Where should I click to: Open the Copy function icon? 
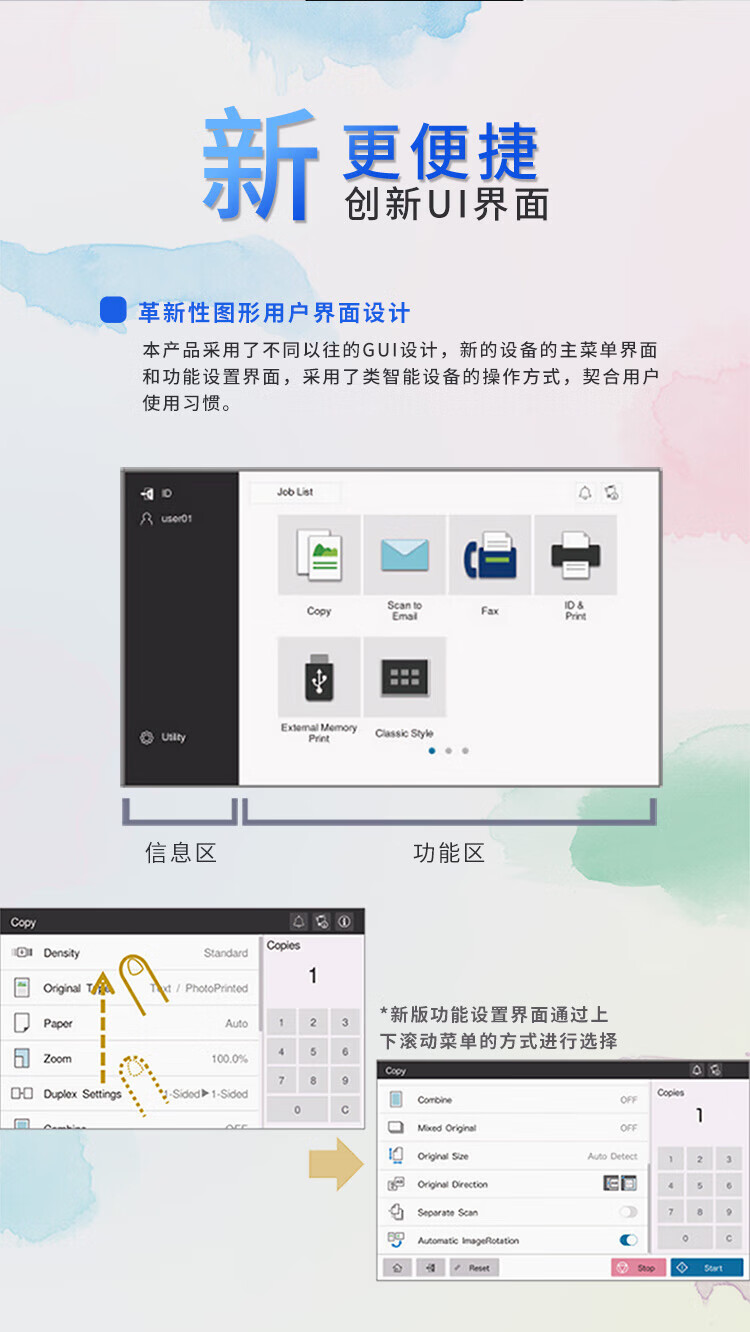(x=319, y=555)
